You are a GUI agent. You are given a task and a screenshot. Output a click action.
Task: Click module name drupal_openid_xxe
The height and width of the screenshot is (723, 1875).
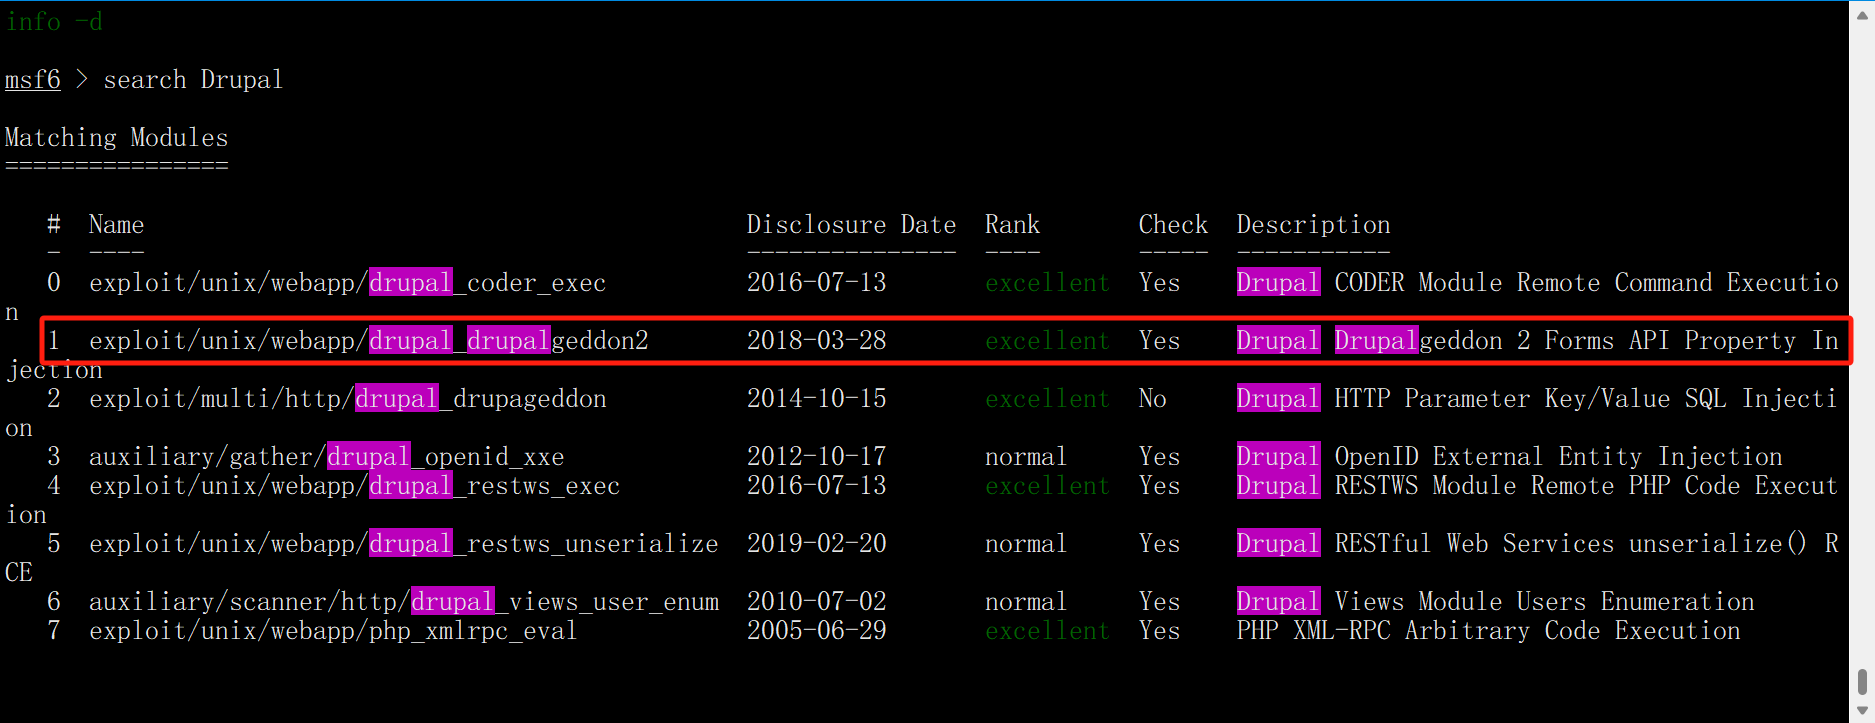point(326,457)
